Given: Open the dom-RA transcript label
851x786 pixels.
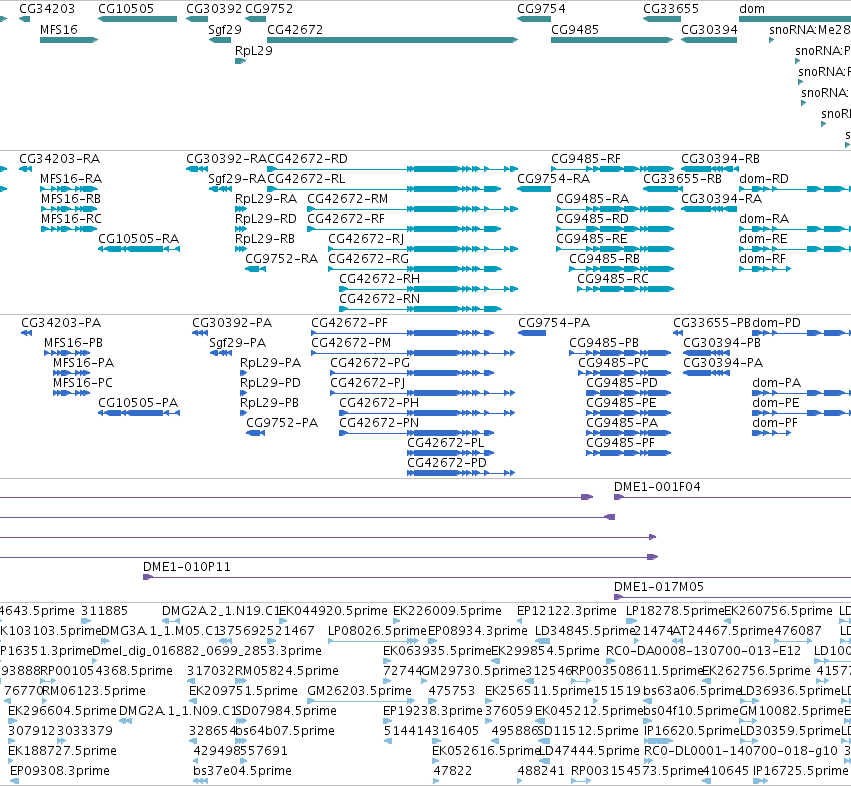Looking at the screenshot, I should click(x=764, y=219).
